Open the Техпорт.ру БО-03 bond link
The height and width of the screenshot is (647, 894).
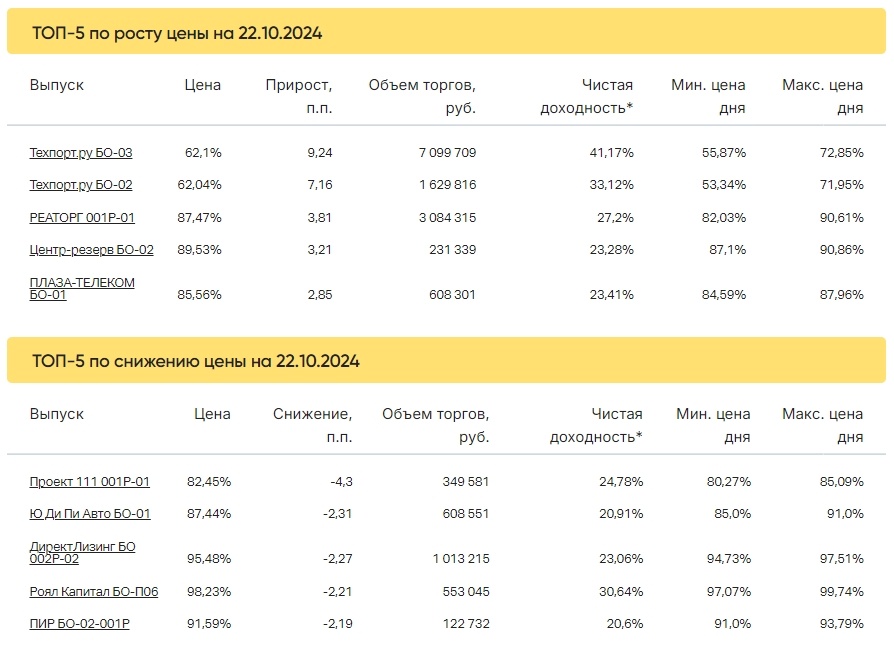[x=80, y=153]
